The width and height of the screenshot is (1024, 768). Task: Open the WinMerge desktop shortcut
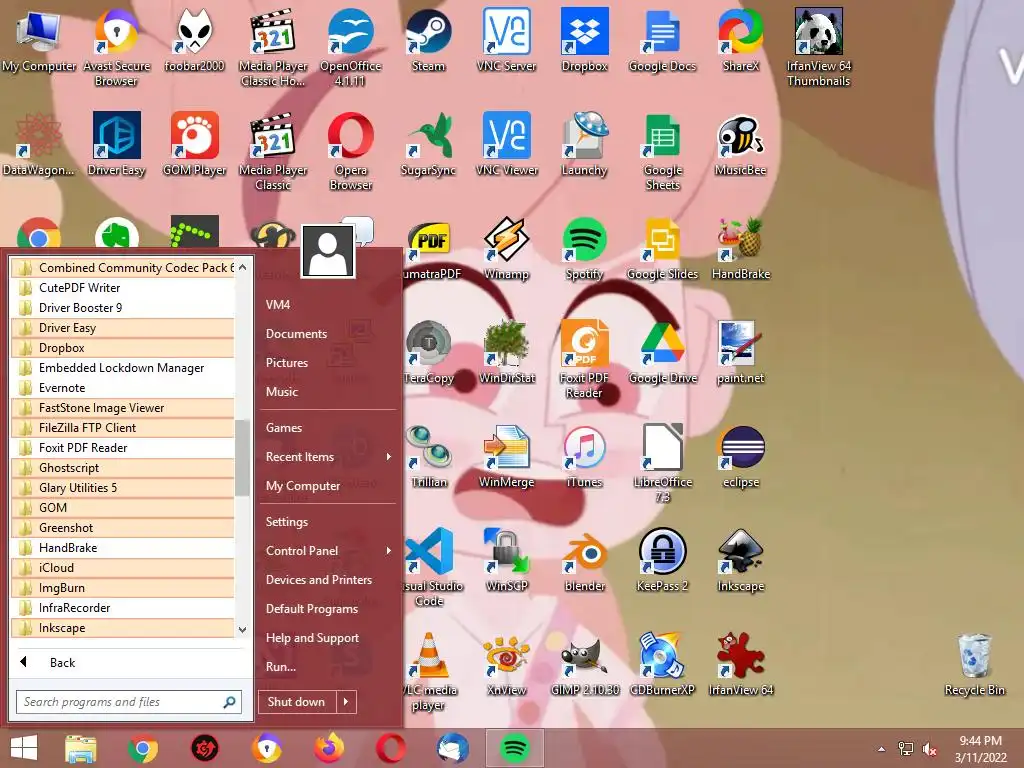point(507,456)
